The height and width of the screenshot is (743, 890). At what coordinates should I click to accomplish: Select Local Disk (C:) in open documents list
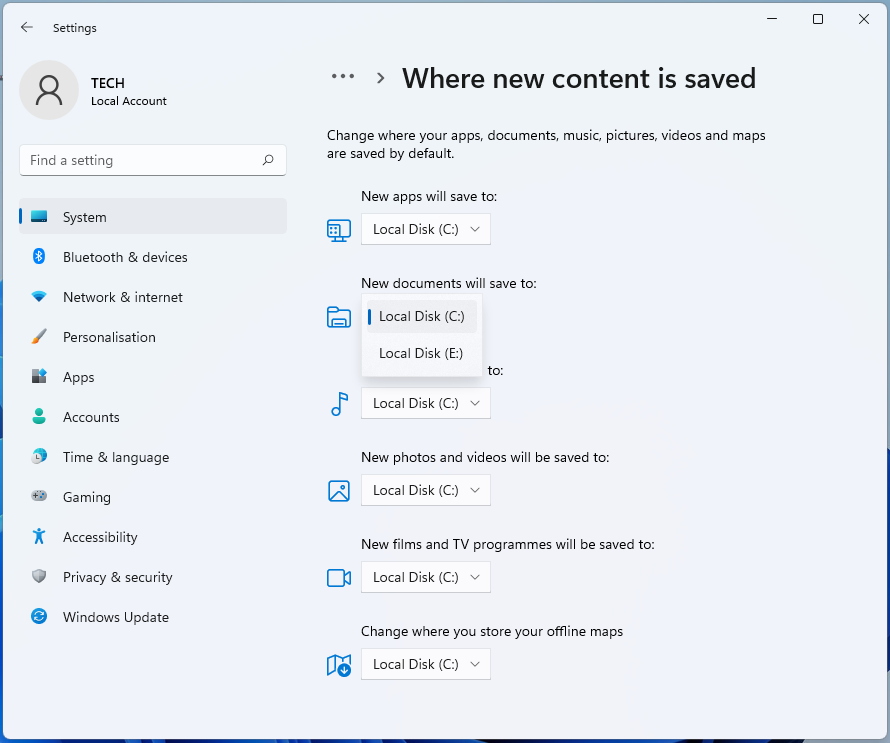[422, 316]
